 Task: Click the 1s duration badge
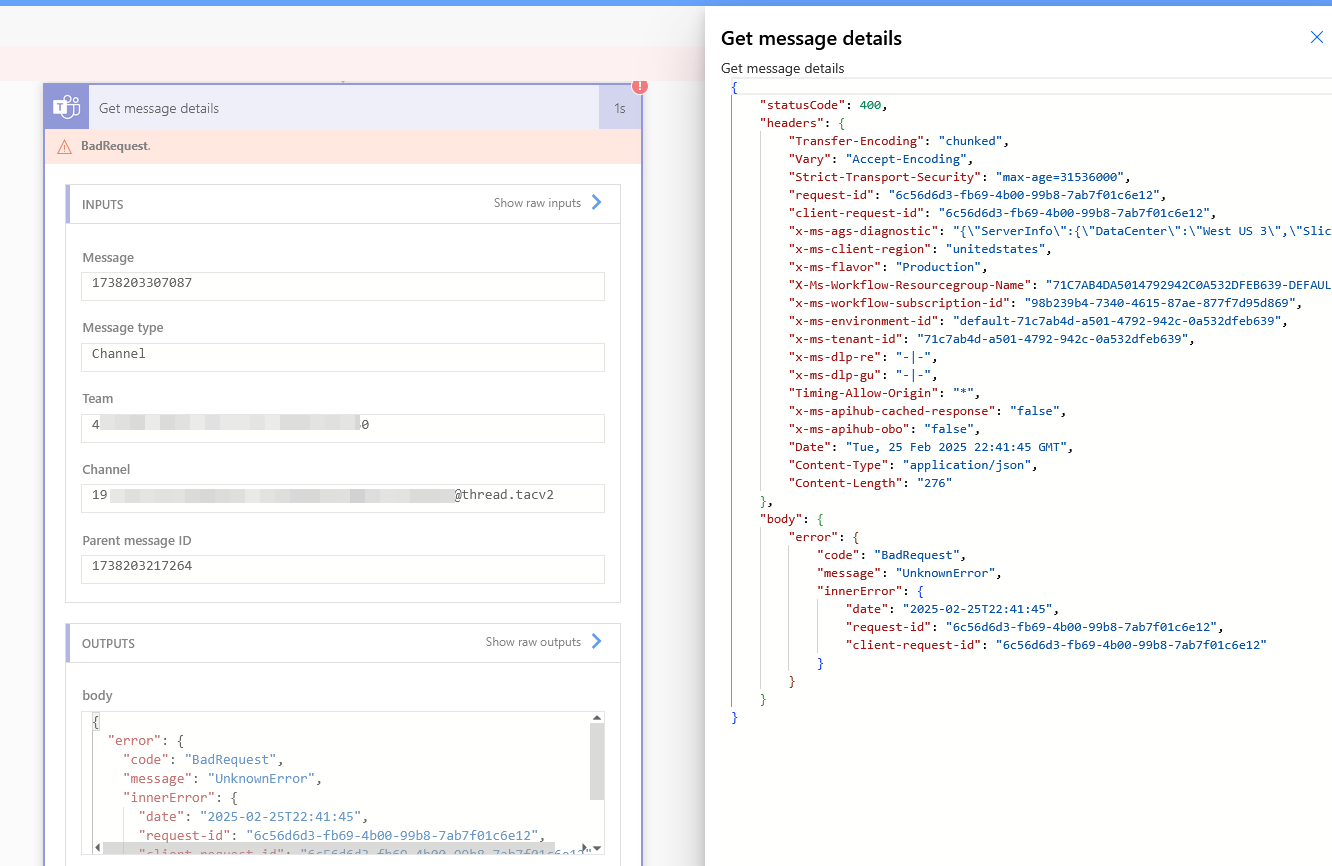(620, 108)
